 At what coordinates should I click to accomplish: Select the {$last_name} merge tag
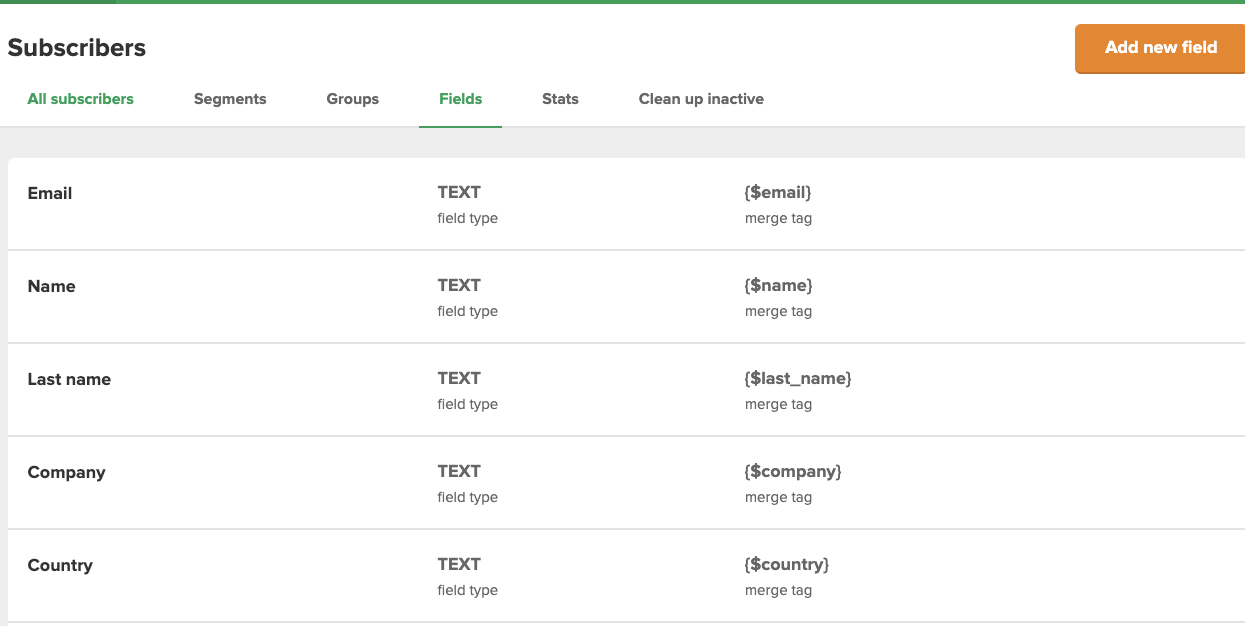click(798, 378)
